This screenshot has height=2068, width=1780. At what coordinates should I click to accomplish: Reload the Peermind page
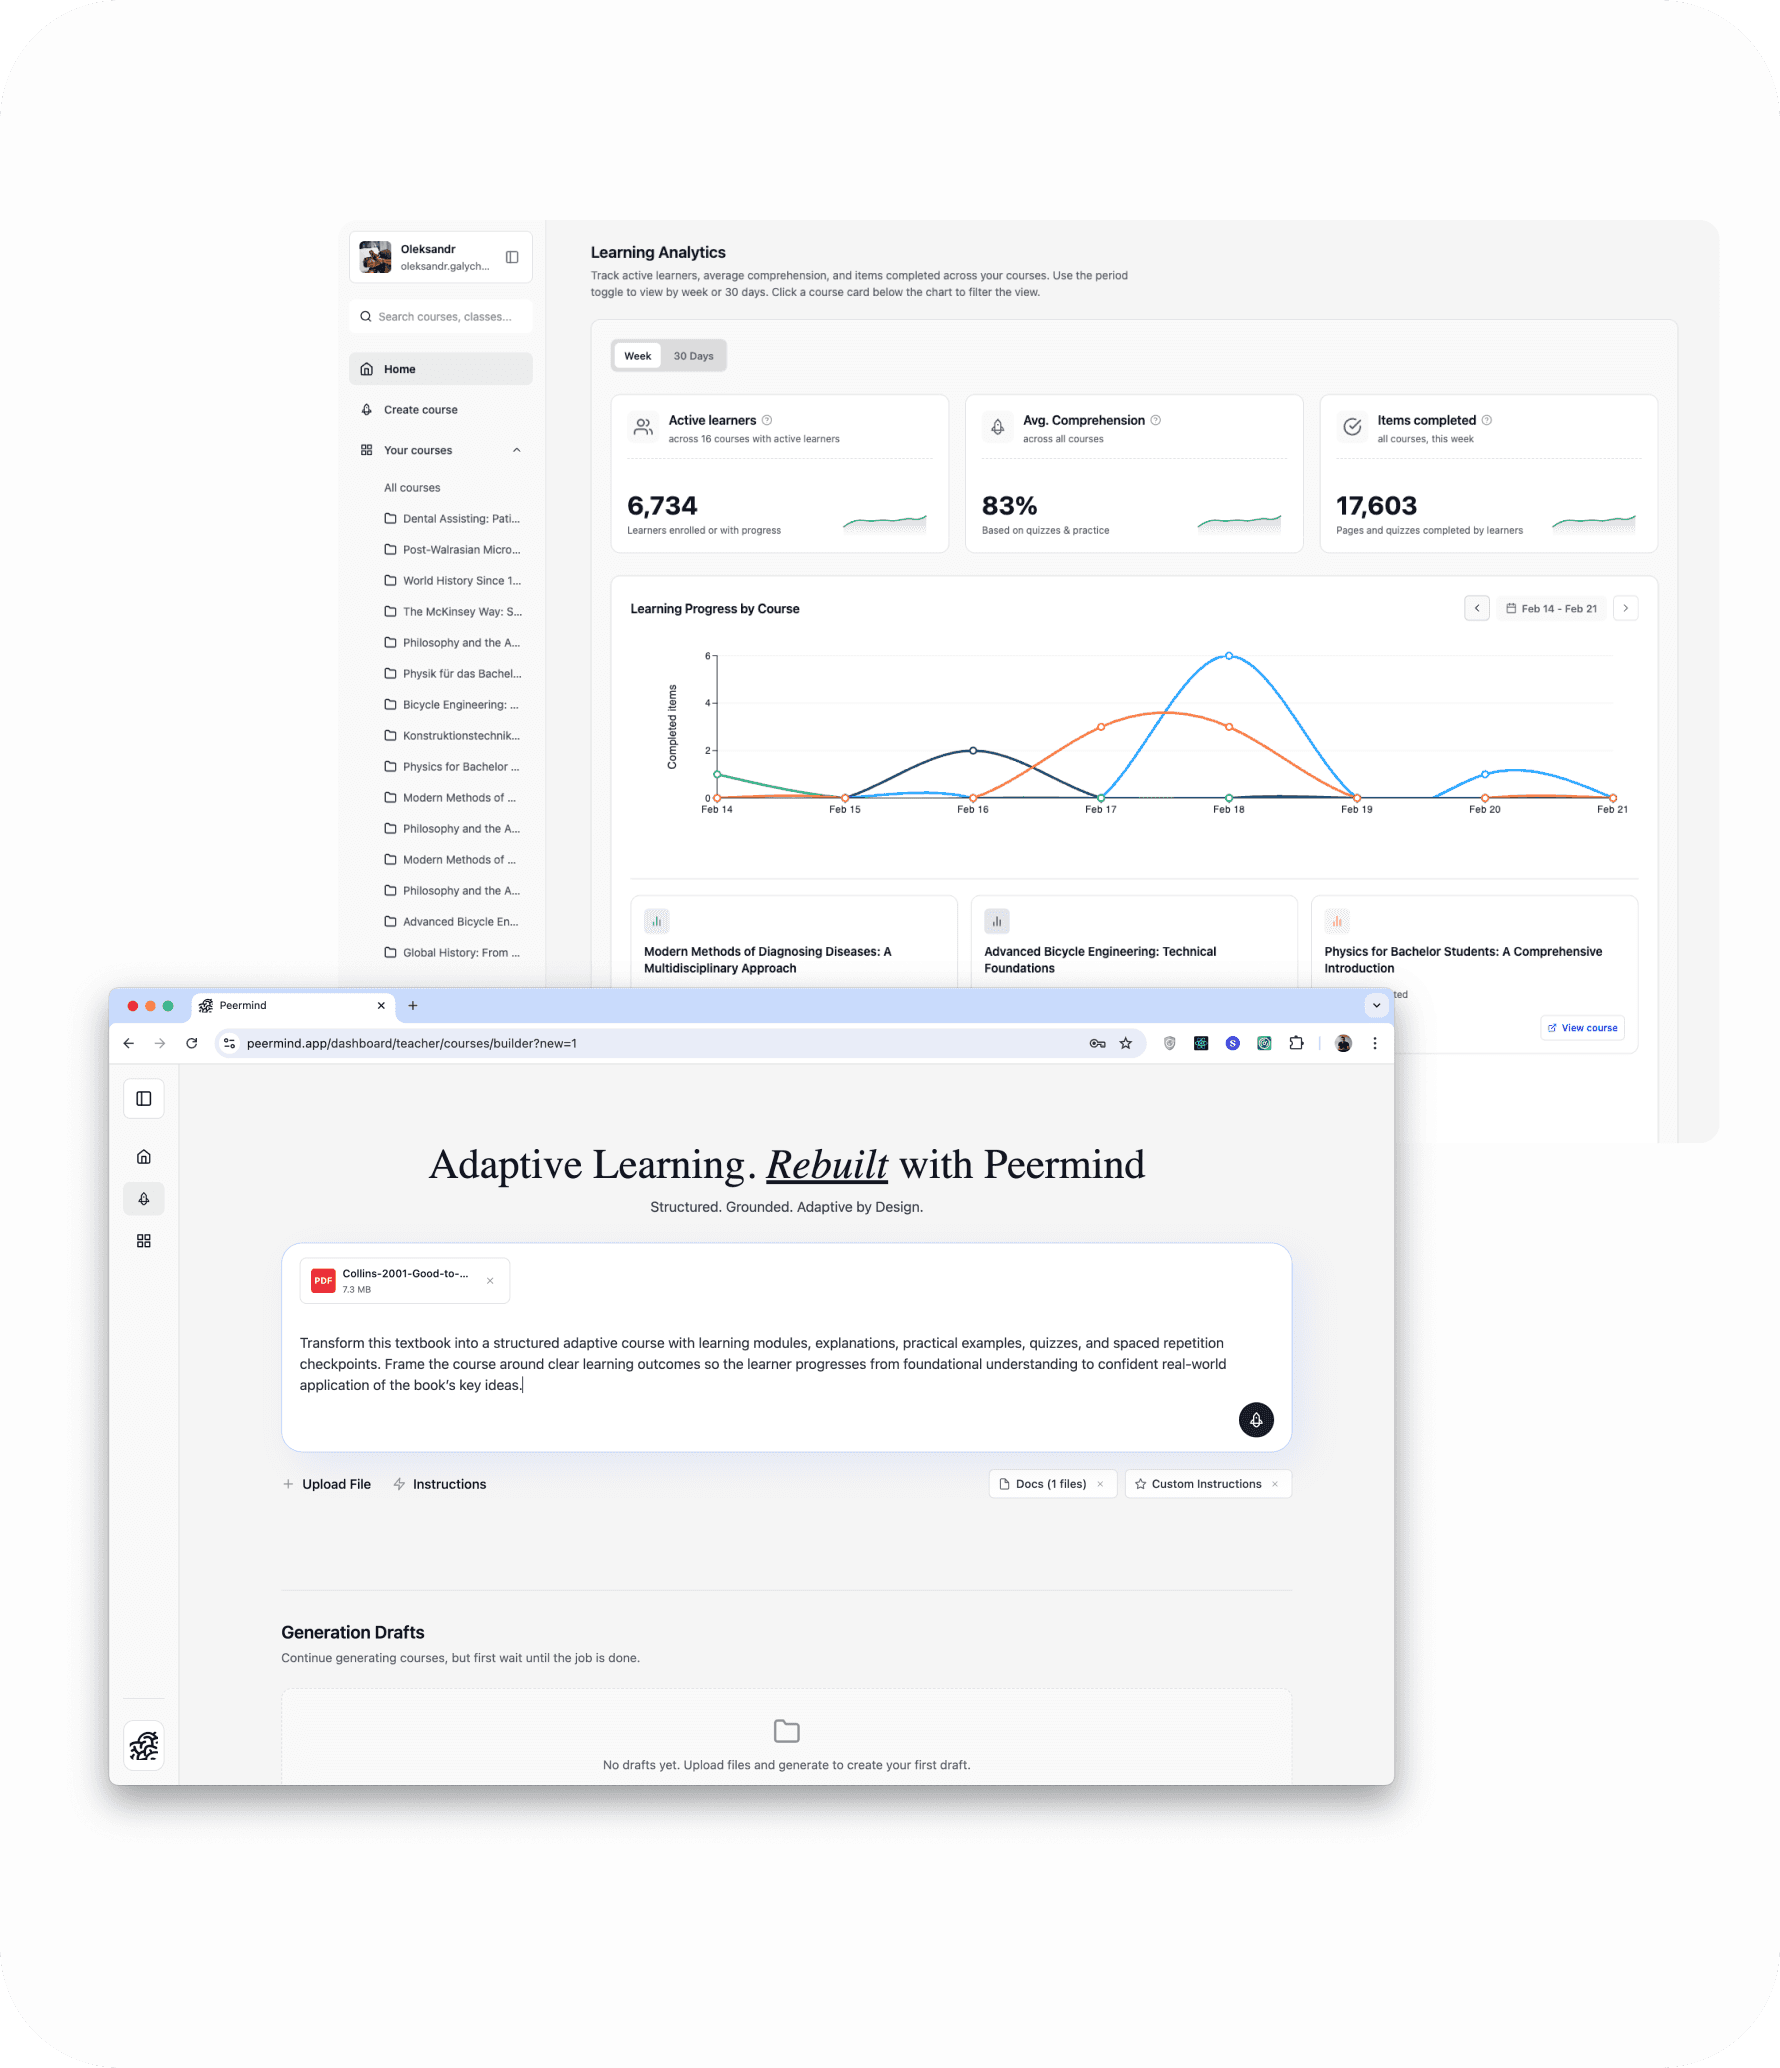pyautogui.click(x=192, y=1043)
